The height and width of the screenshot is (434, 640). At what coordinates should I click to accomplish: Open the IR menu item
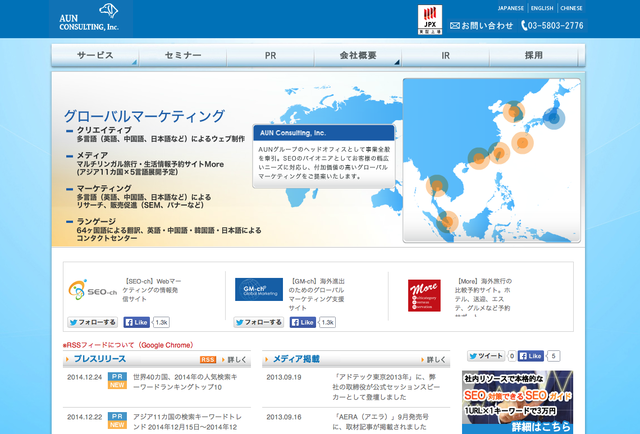click(446, 56)
